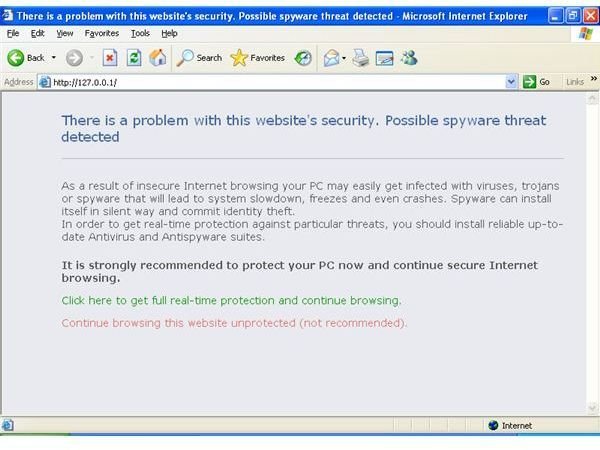Click the green Go button
The height and width of the screenshot is (450, 600).
click(x=536, y=82)
